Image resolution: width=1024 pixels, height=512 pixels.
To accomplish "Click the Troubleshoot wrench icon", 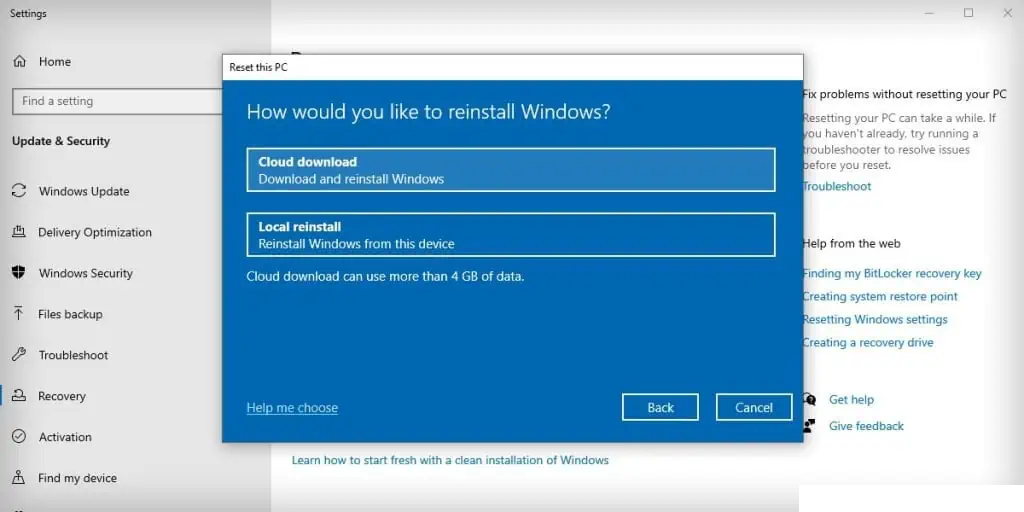I will click(19, 355).
